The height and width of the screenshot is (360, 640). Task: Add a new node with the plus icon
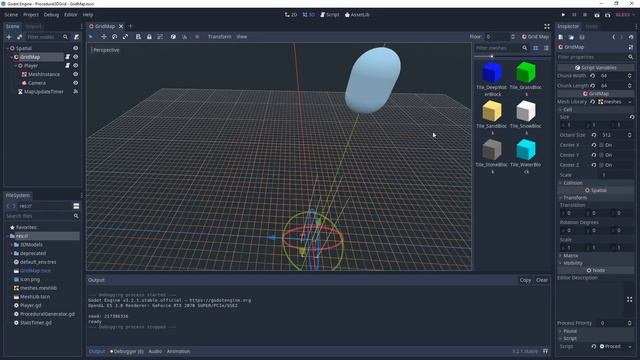pyautogui.click(x=9, y=37)
